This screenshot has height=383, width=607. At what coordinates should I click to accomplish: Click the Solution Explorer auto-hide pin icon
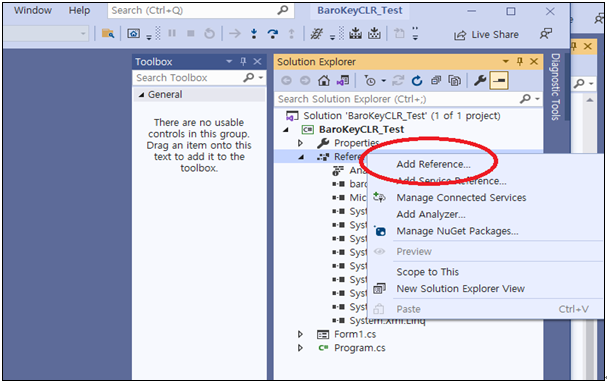click(520, 62)
